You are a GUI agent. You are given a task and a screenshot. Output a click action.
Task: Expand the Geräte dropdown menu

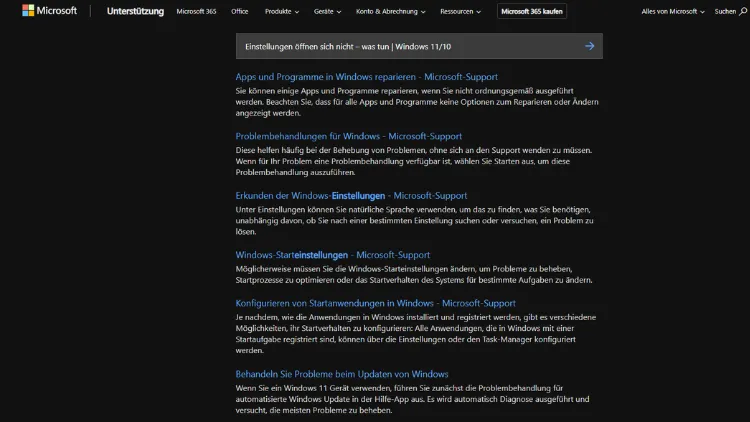click(327, 11)
